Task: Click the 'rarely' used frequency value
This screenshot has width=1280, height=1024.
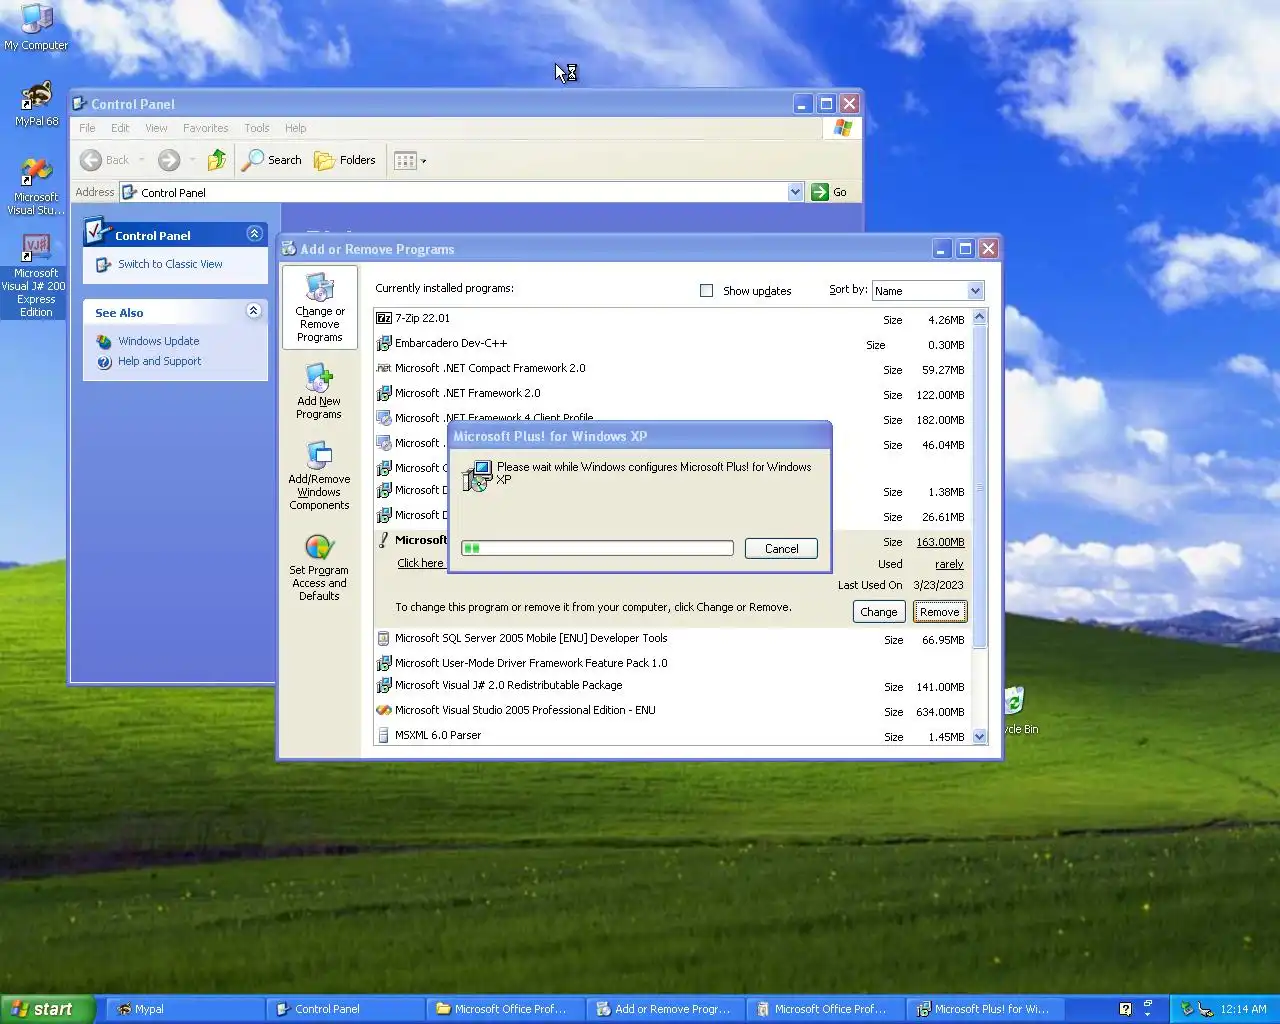Action: pos(949,564)
